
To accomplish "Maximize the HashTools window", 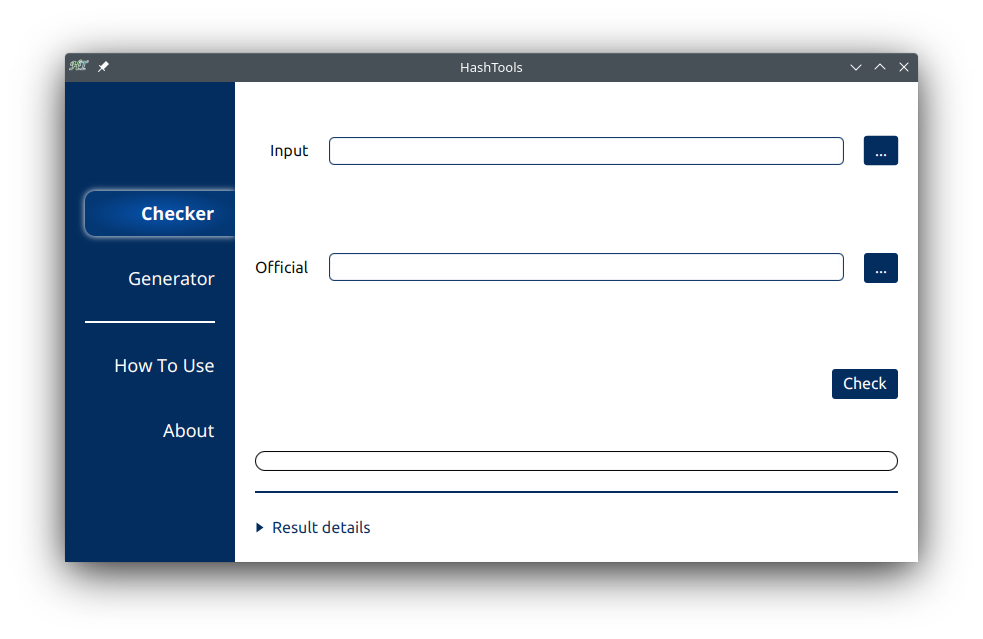I will (880, 67).
